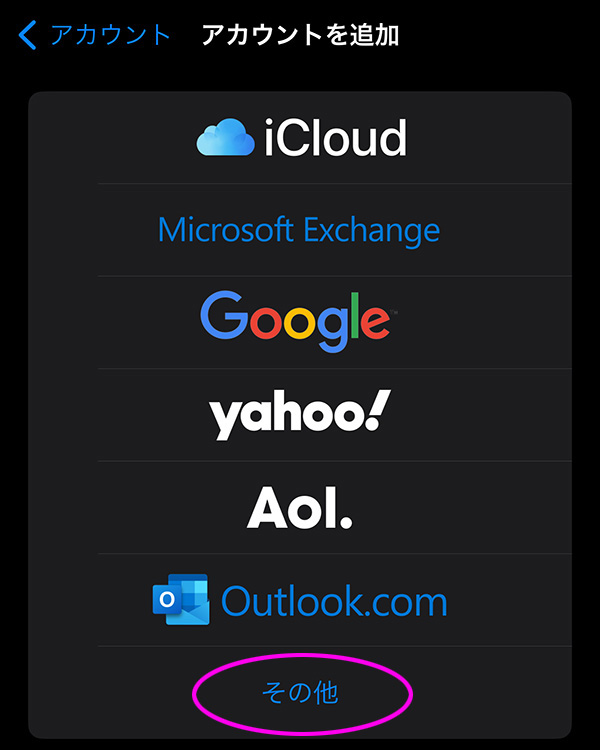Tap the iCloud cloud icon
The width and height of the screenshot is (600, 750).
point(225,137)
